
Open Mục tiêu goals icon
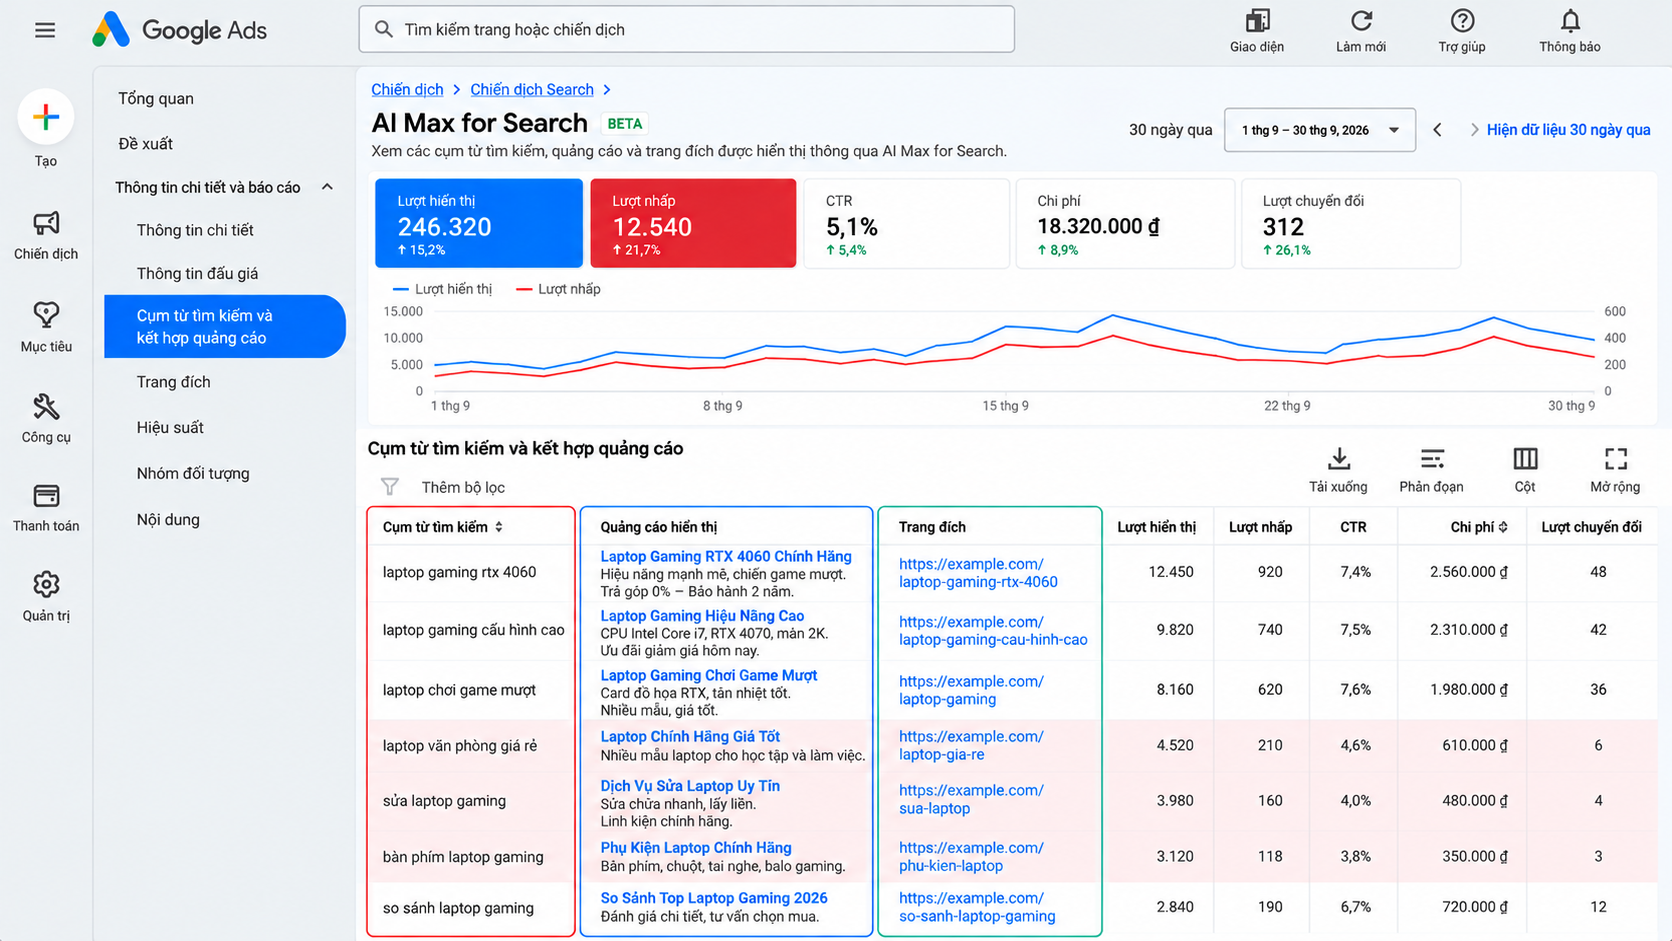pyautogui.click(x=46, y=315)
